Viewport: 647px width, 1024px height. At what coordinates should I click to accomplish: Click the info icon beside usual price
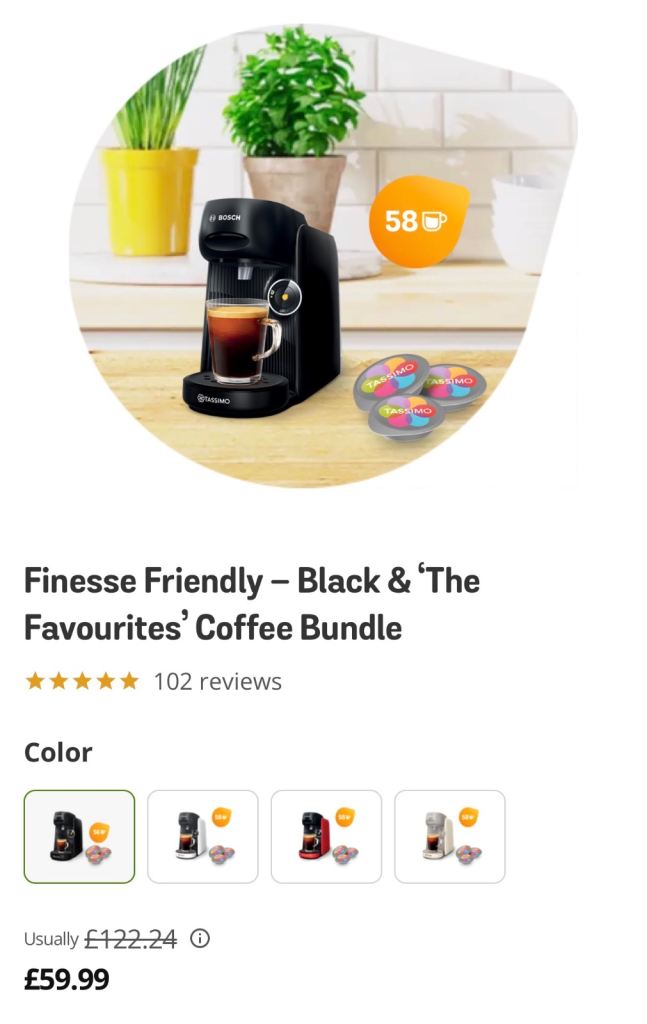(200, 939)
